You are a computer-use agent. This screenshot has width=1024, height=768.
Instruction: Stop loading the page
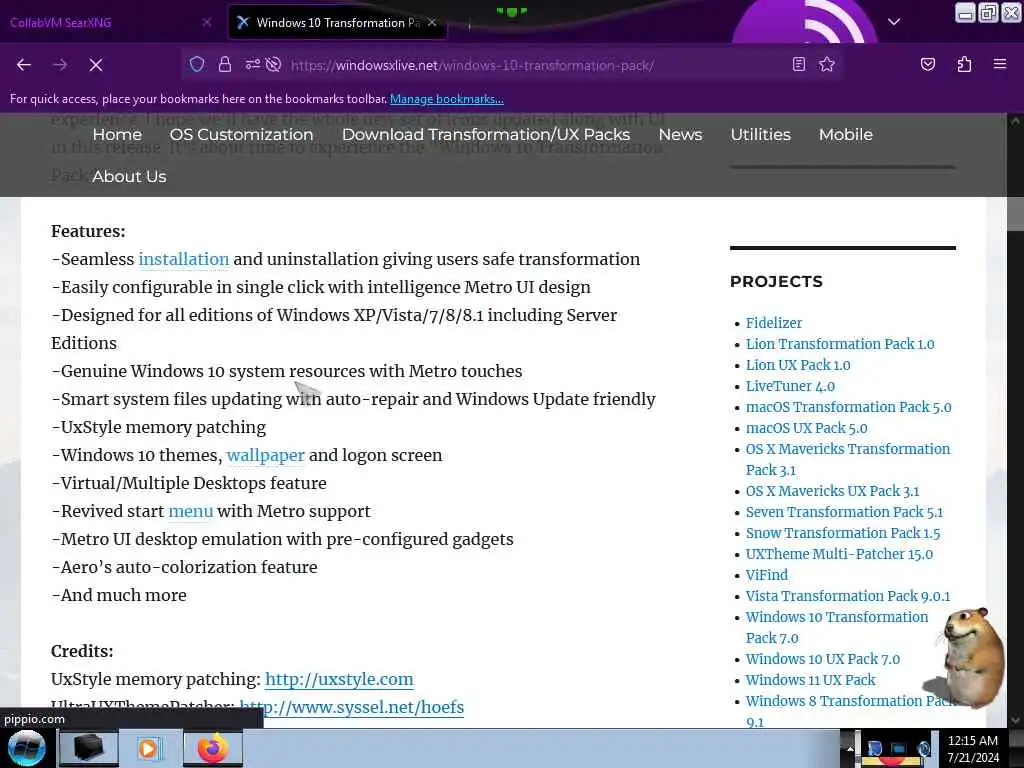click(96, 65)
